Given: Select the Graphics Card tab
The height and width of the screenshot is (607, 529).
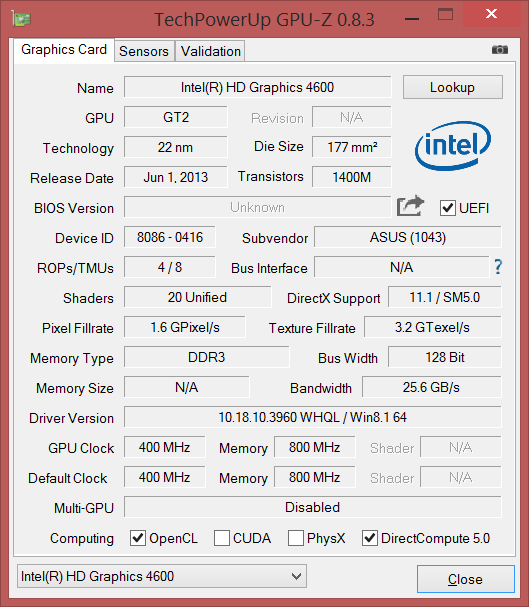Looking at the screenshot, I should pyautogui.click(x=64, y=50).
